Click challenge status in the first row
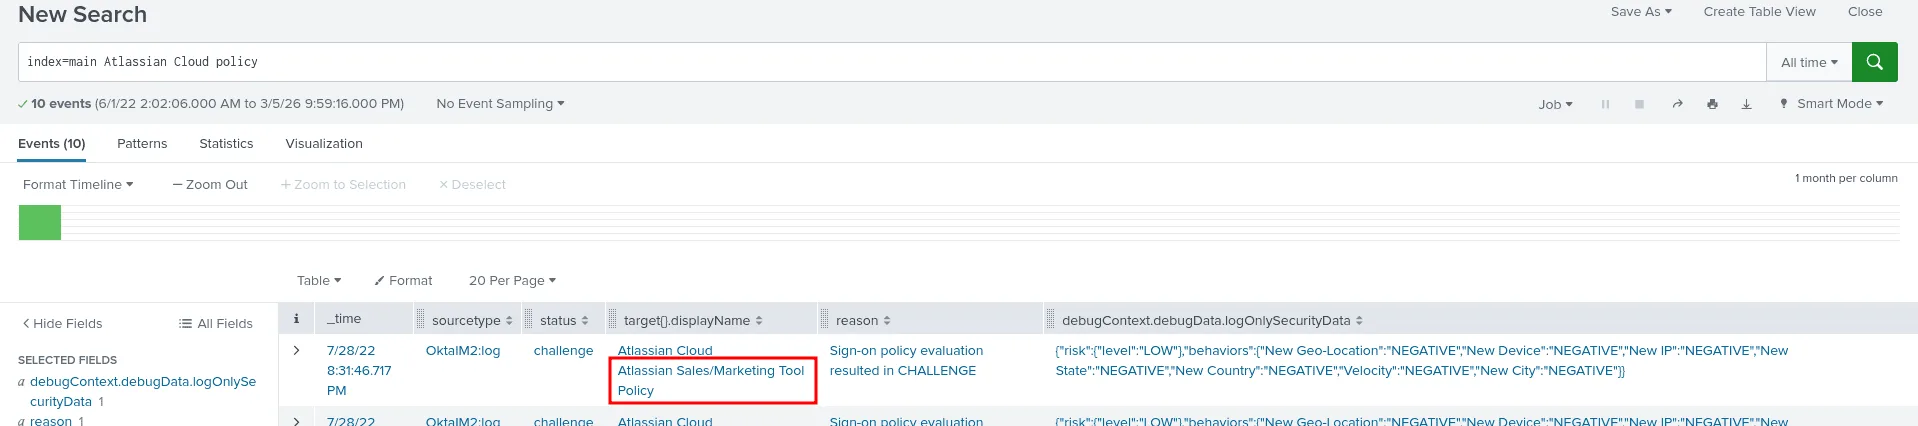 [x=563, y=351]
